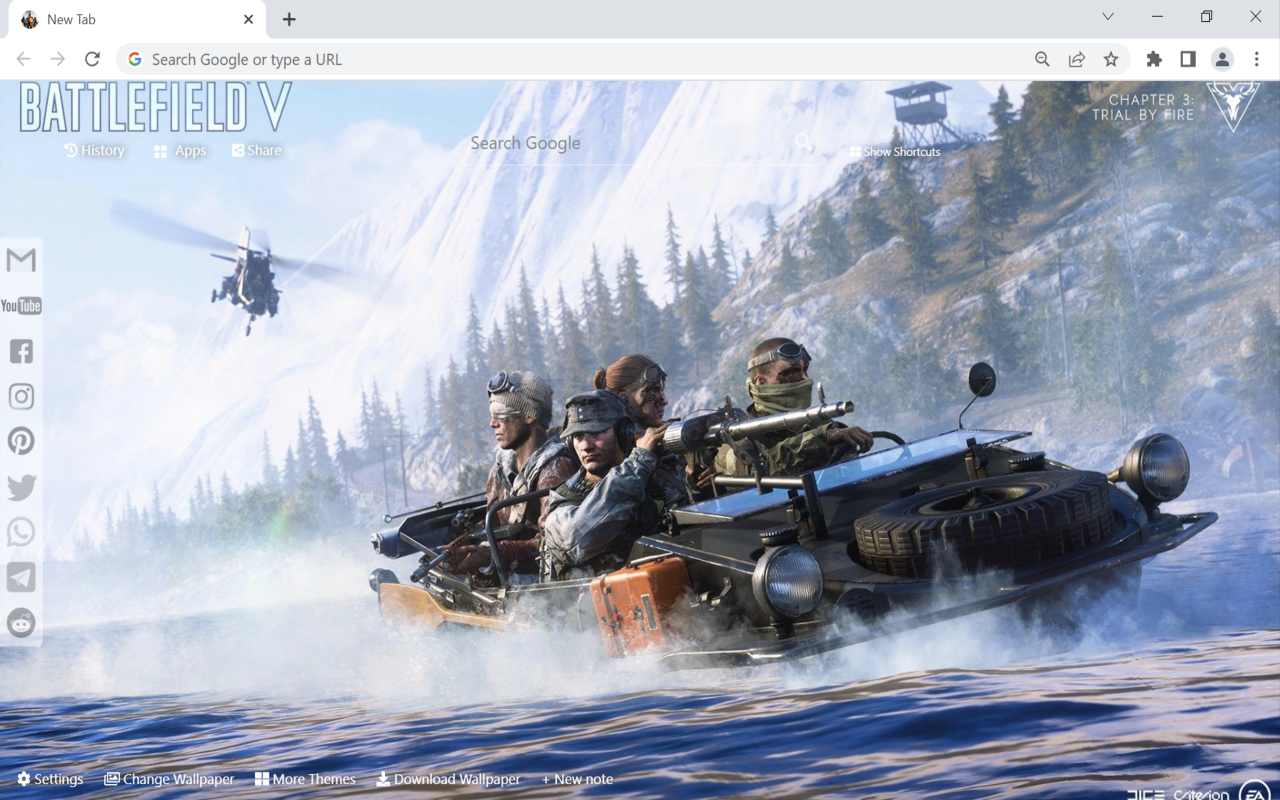Viewport: 1280px width, 800px height.
Task: Click the History link
Action: pos(94,150)
